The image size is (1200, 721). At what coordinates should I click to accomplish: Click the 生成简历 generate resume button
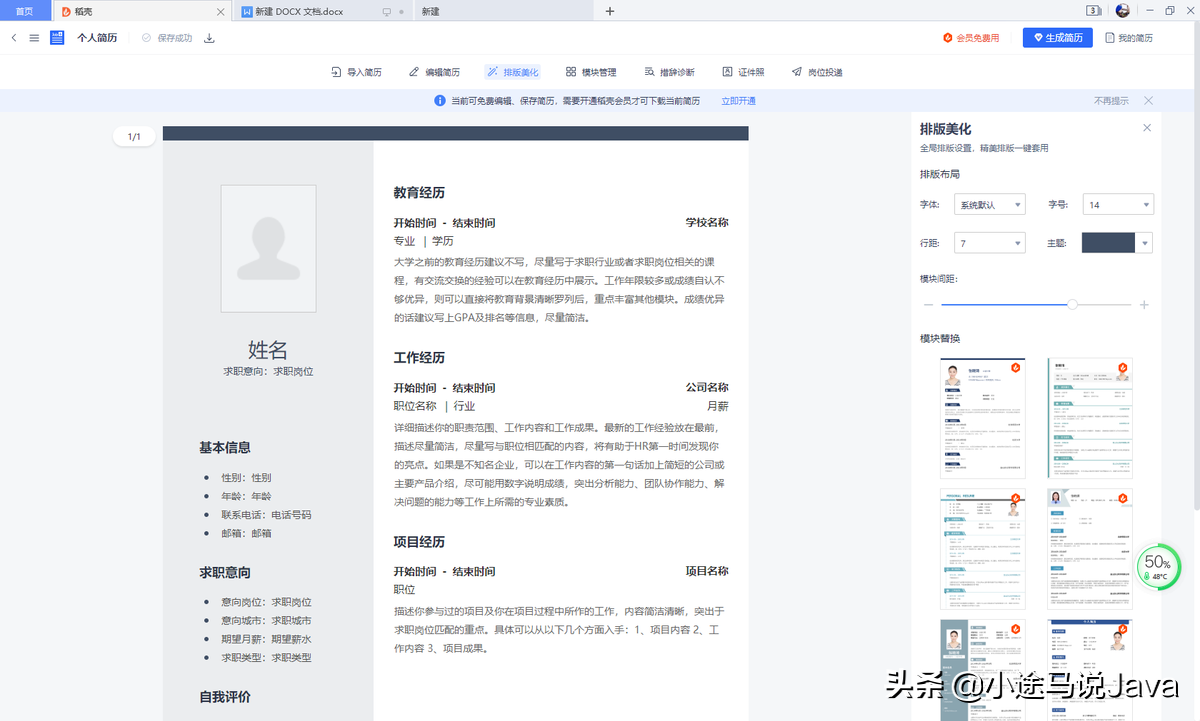pyautogui.click(x=1057, y=37)
